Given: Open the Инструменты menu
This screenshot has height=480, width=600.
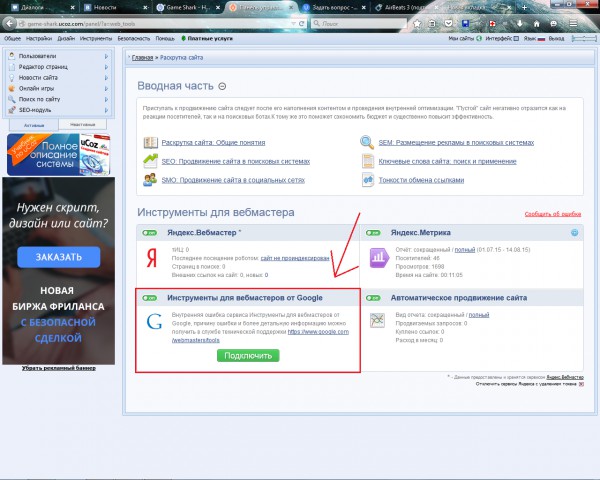Looking at the screenshot, I should (96, 39).
